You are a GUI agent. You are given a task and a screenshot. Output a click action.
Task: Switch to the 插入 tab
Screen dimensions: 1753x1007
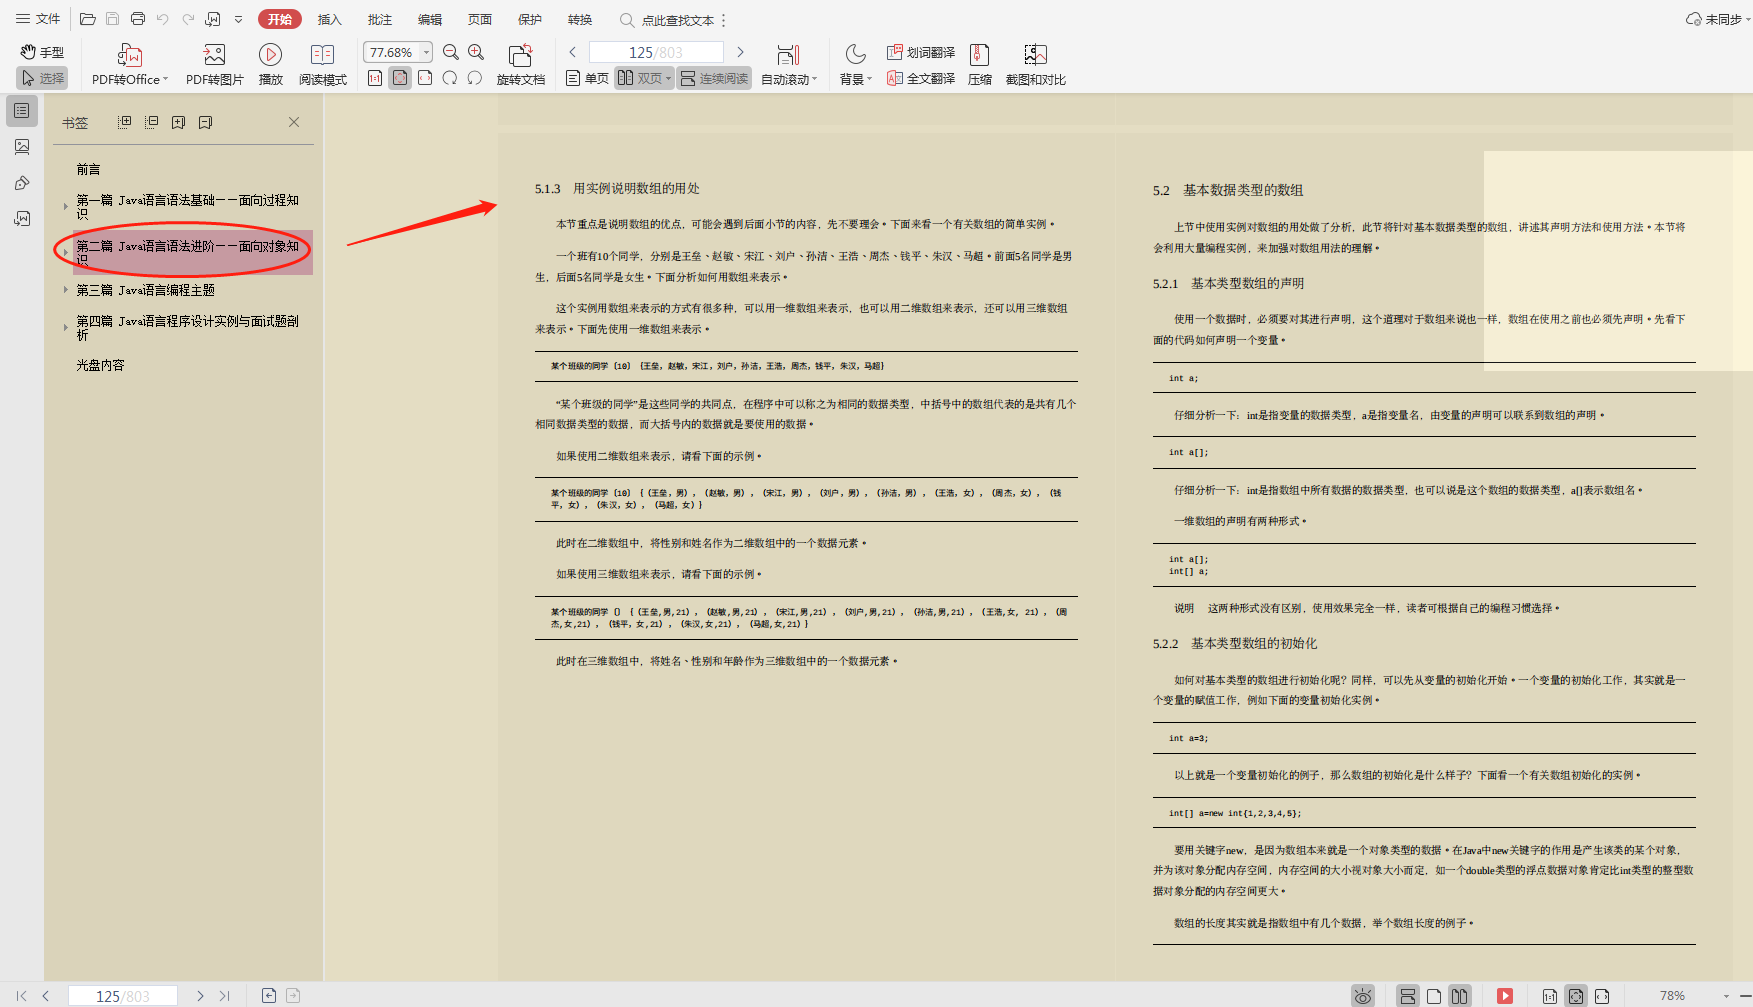[x=329, y=19]
